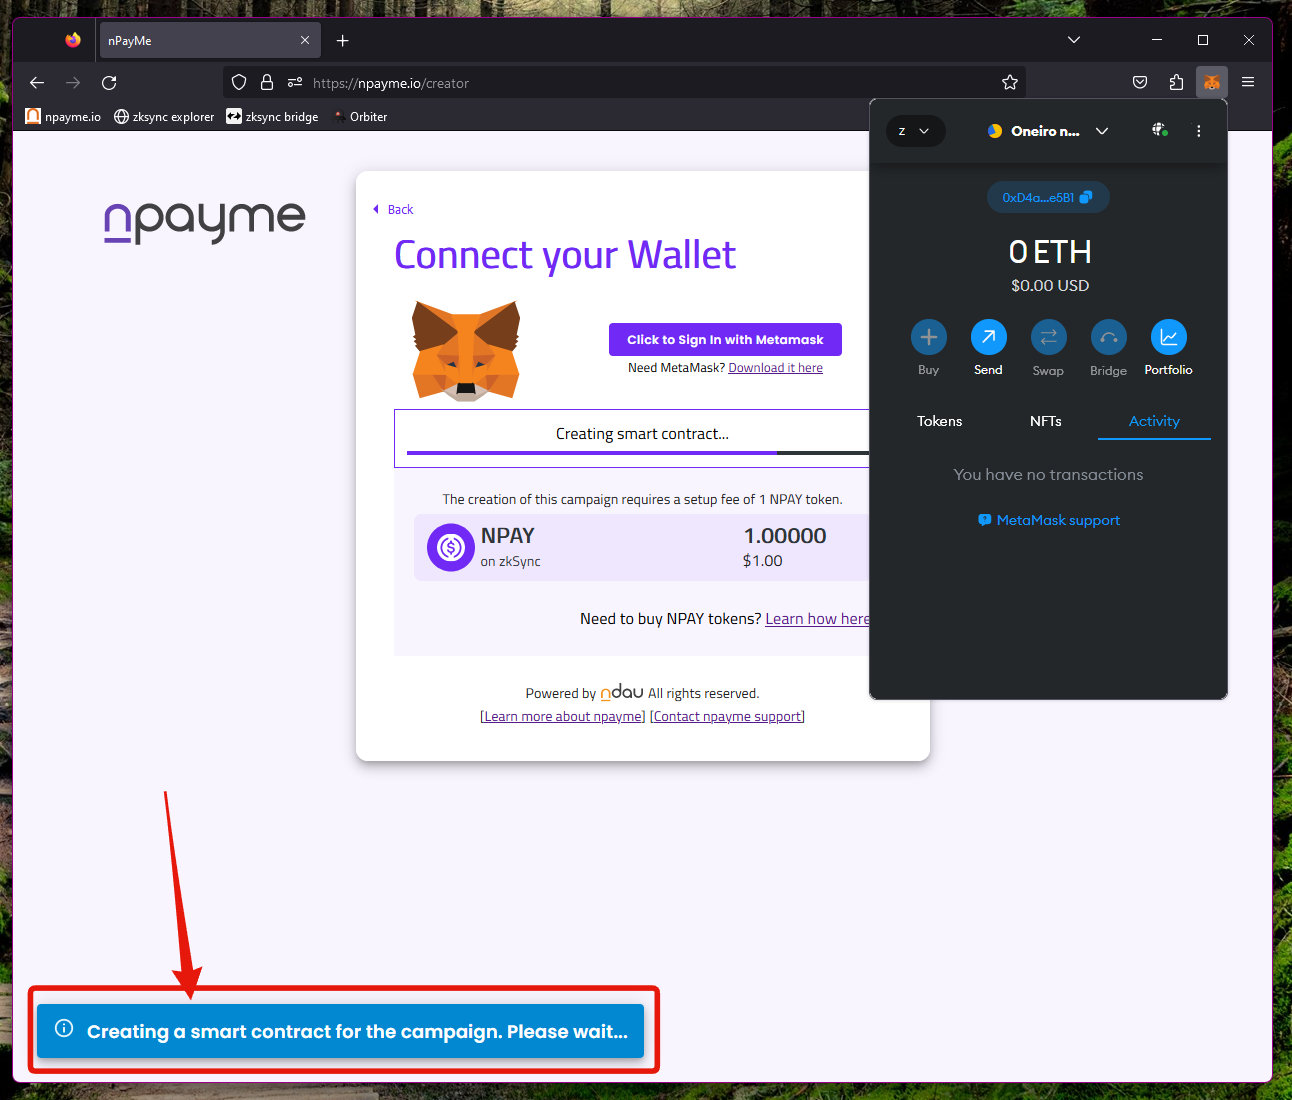Close the nPayMe tab

(305, 41)
